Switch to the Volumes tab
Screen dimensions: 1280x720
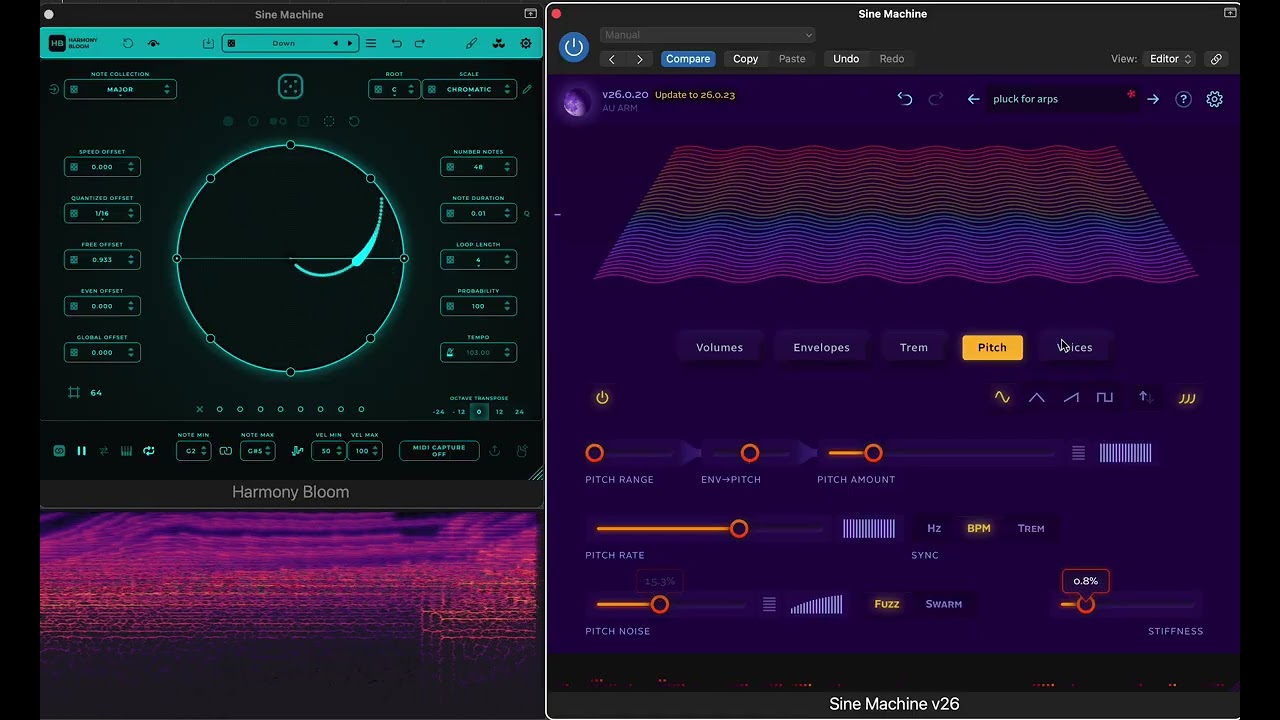pos(720,347)
